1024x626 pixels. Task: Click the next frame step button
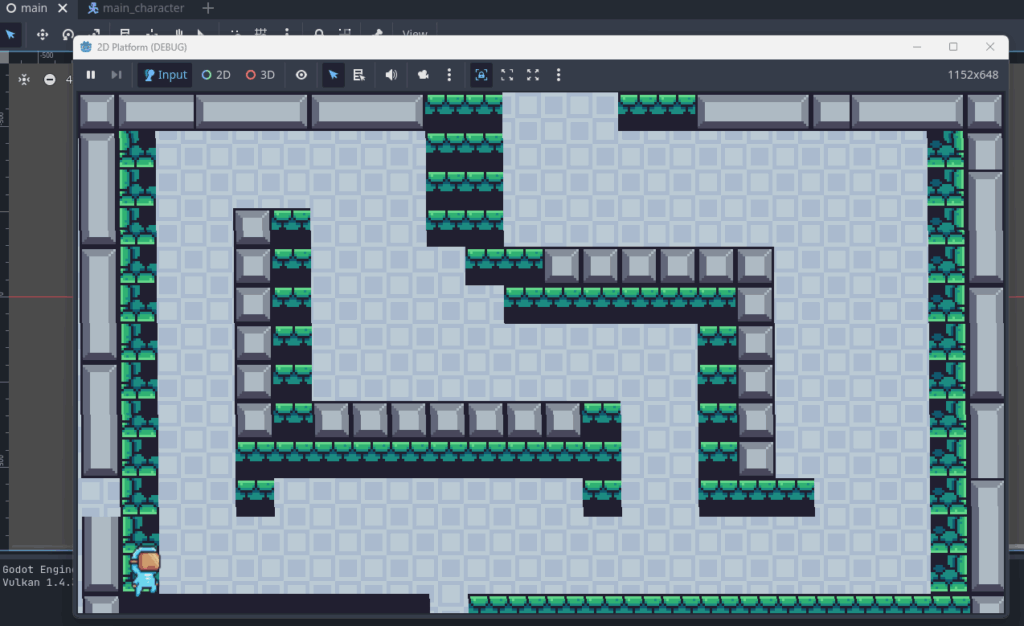click(117, 75)
